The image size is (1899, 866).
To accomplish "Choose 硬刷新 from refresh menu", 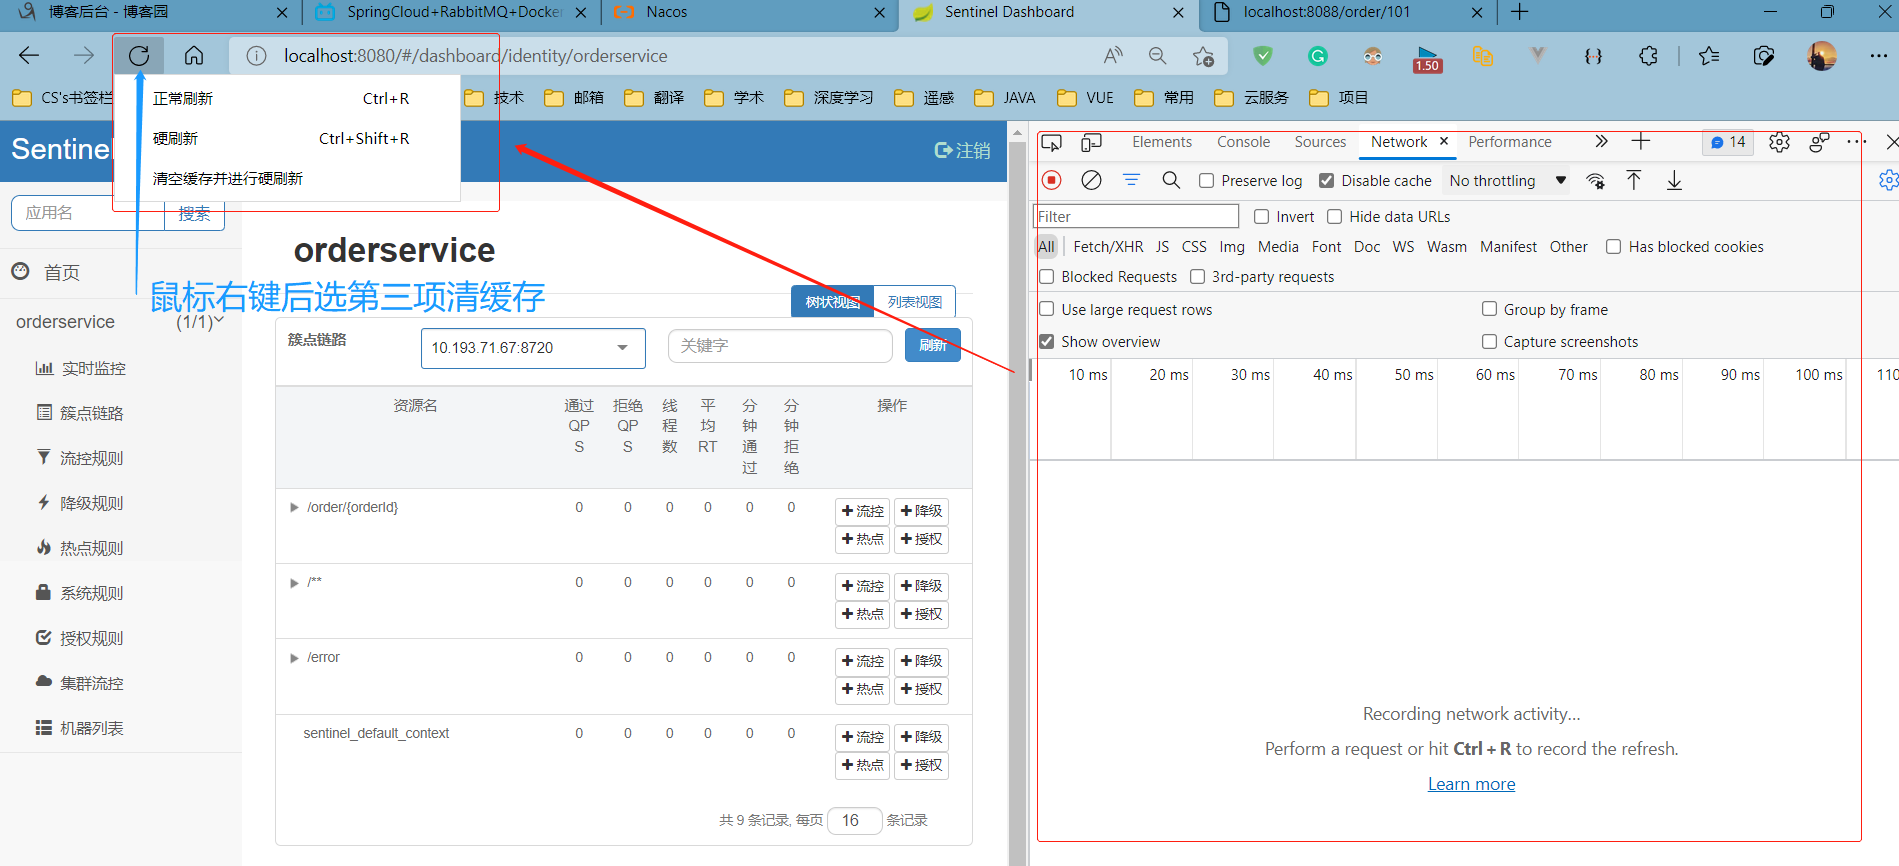I will point(287,139).
